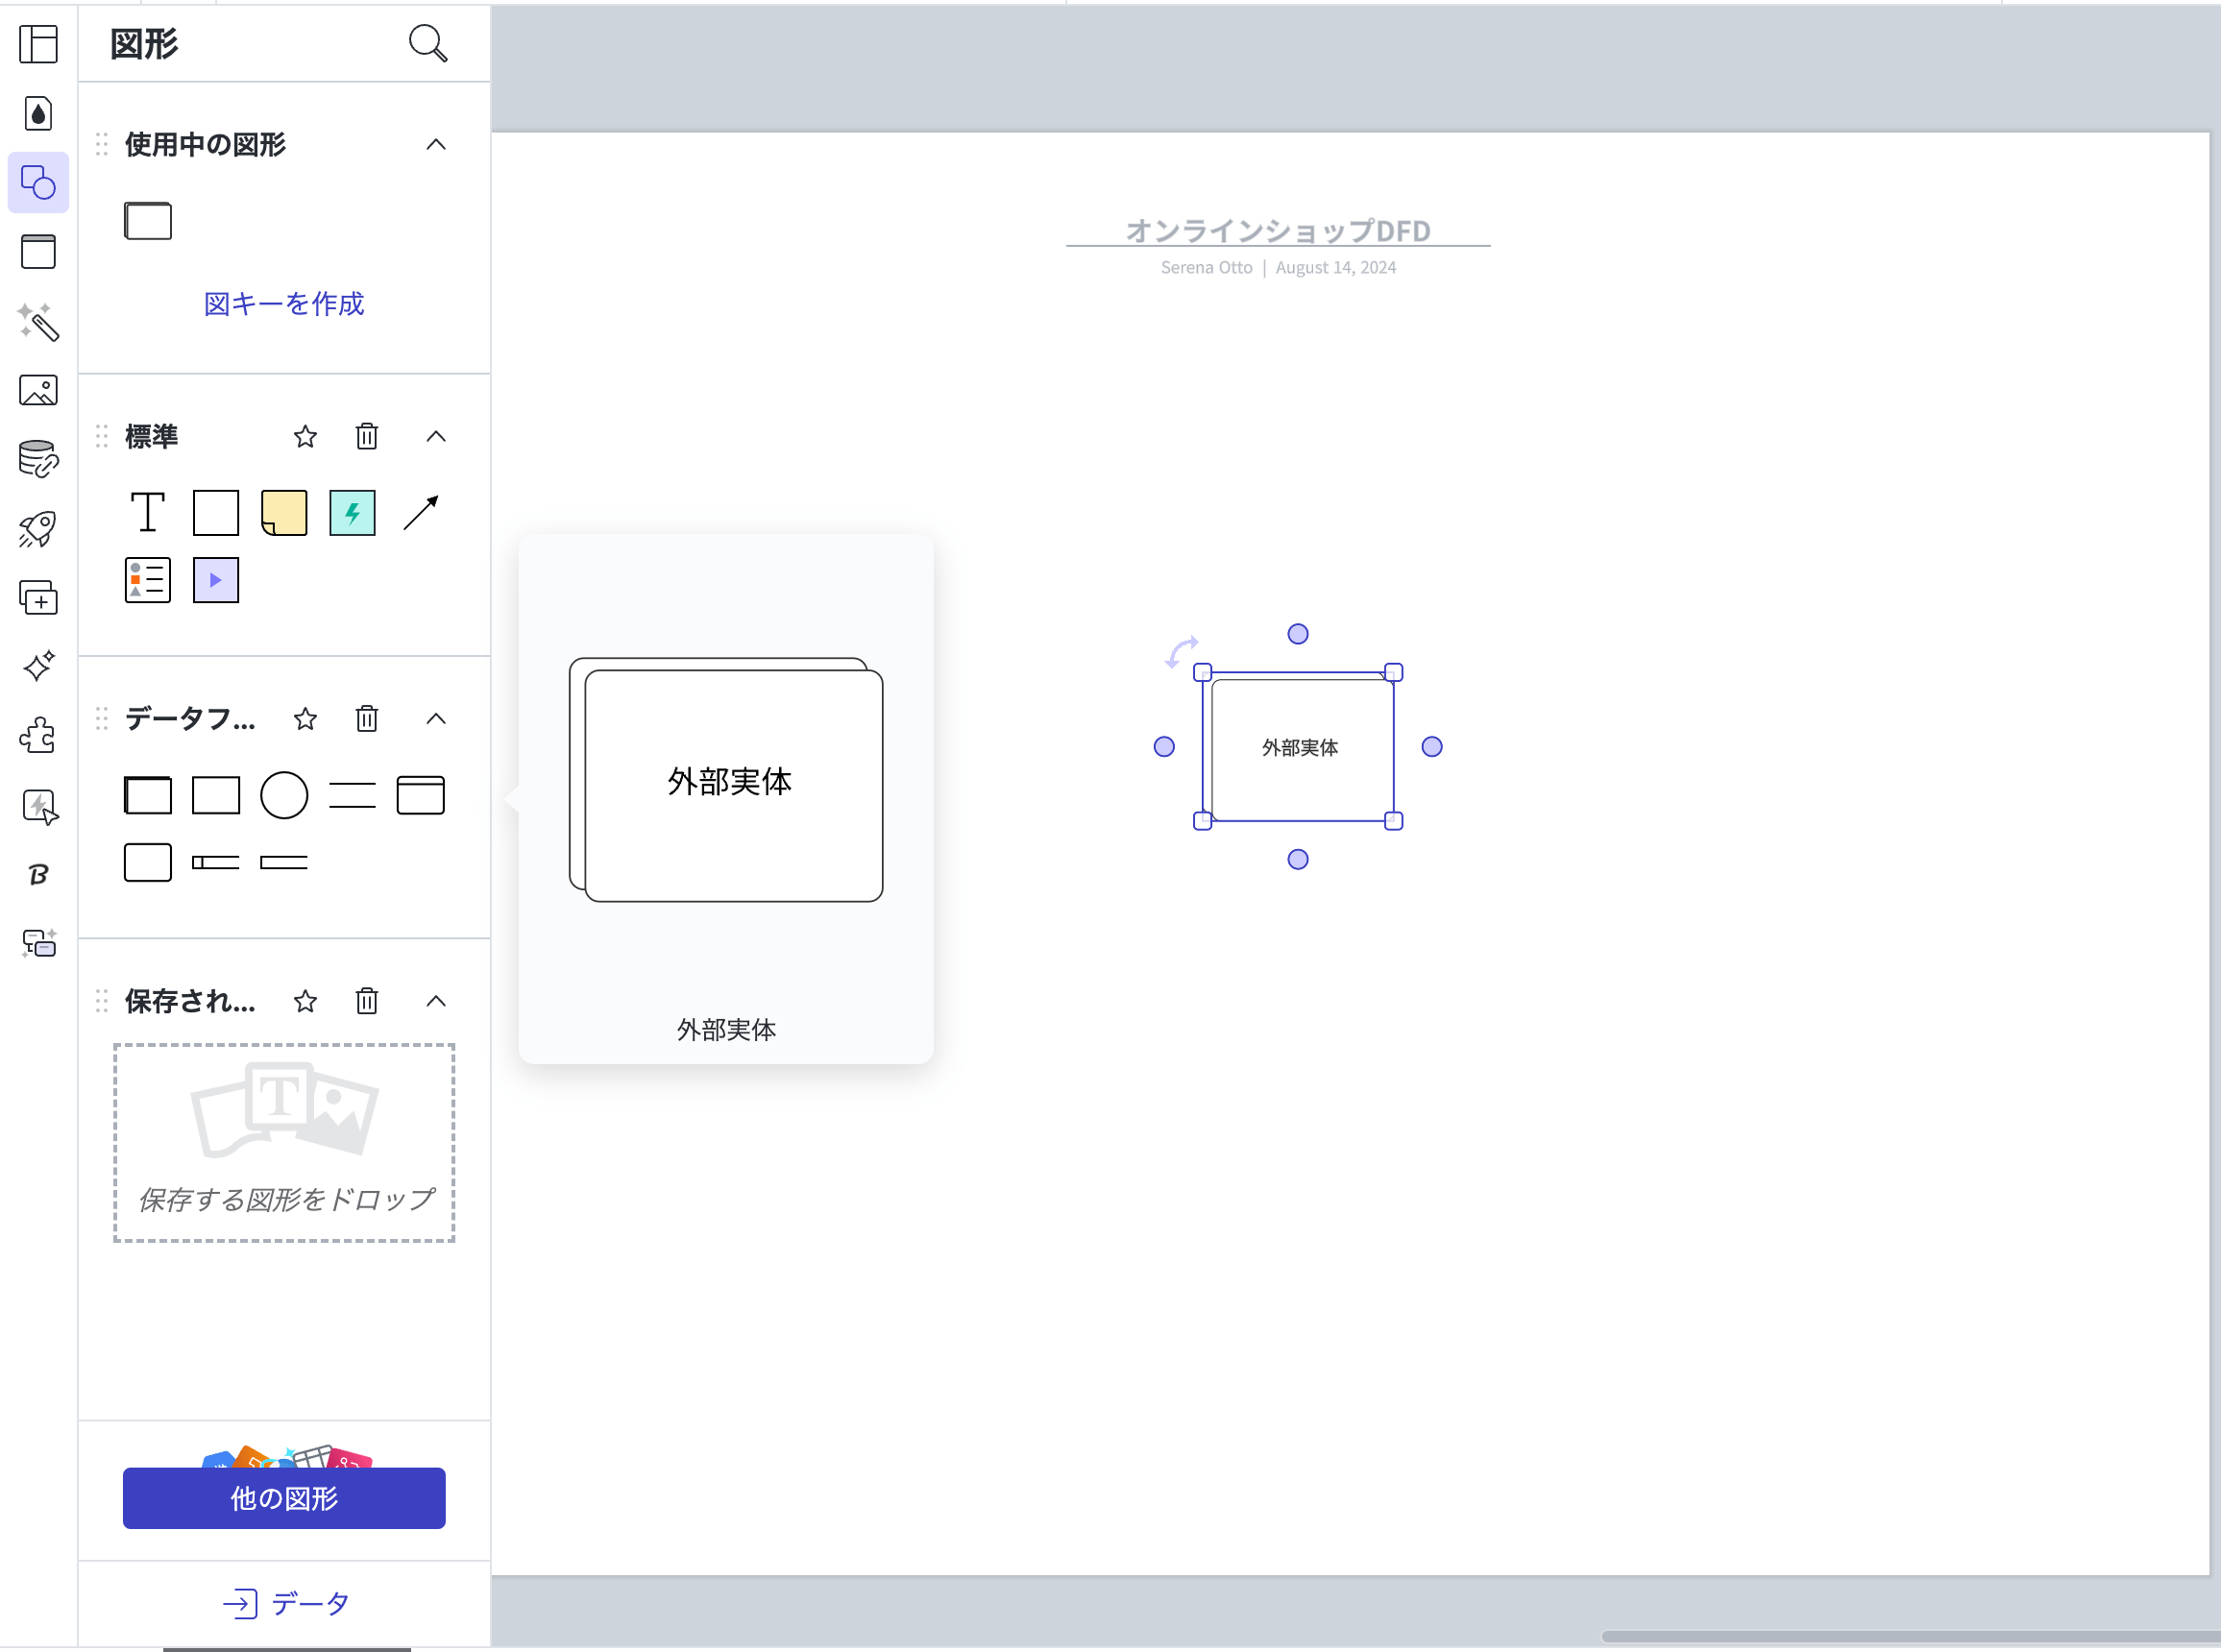Select the data store double-line shape
Screen dimensions: 2221x1652
coord(352,796)
